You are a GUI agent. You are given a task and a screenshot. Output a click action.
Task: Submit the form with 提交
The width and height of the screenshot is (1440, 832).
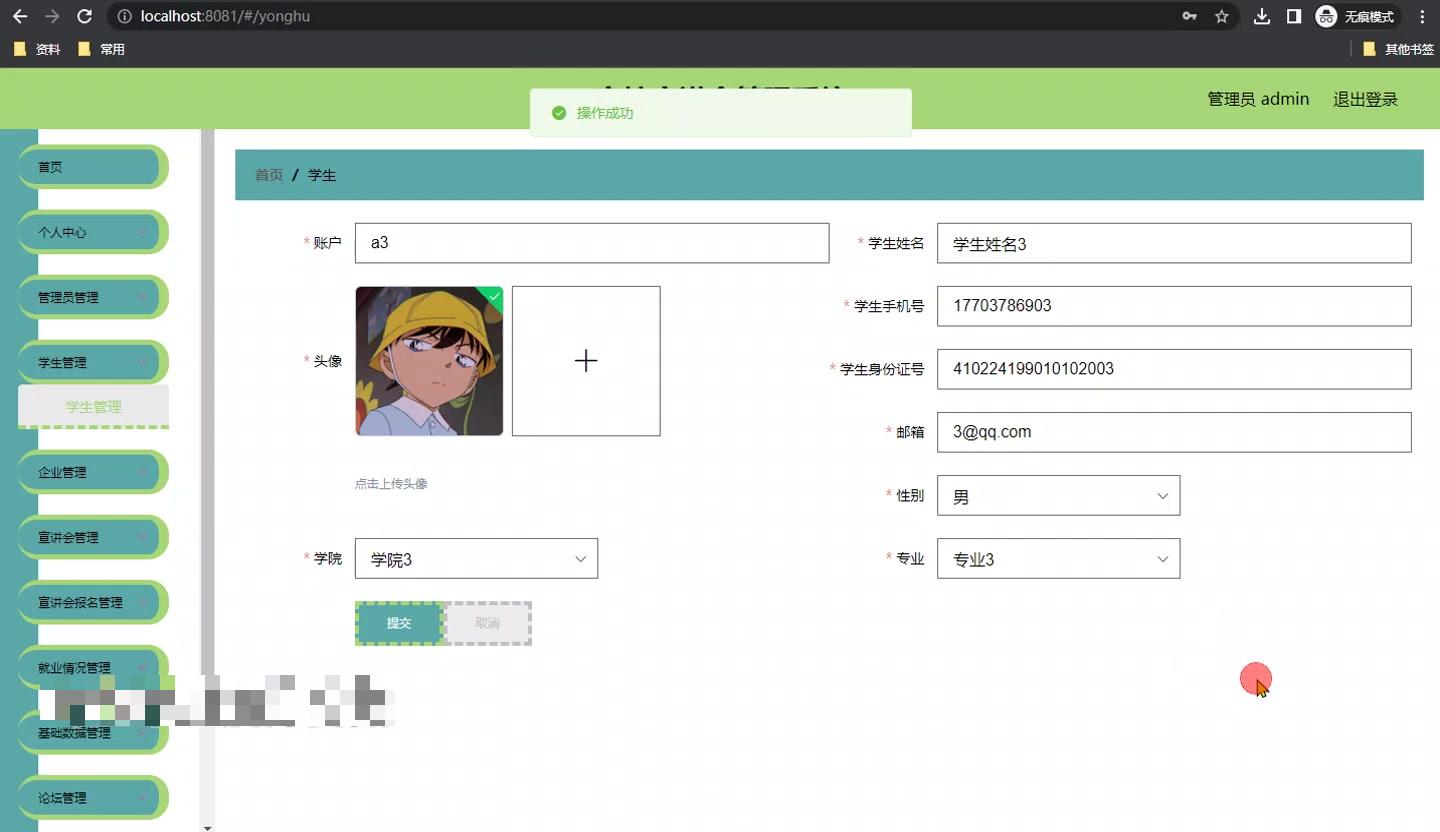[399, 623]
